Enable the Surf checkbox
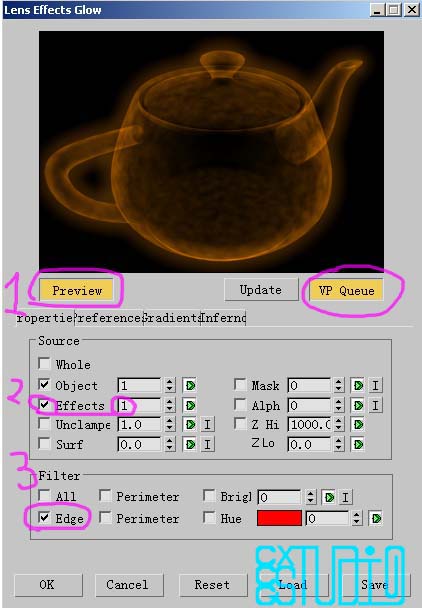Viewport: 422px width, 608px height. (x=44, y=444)
